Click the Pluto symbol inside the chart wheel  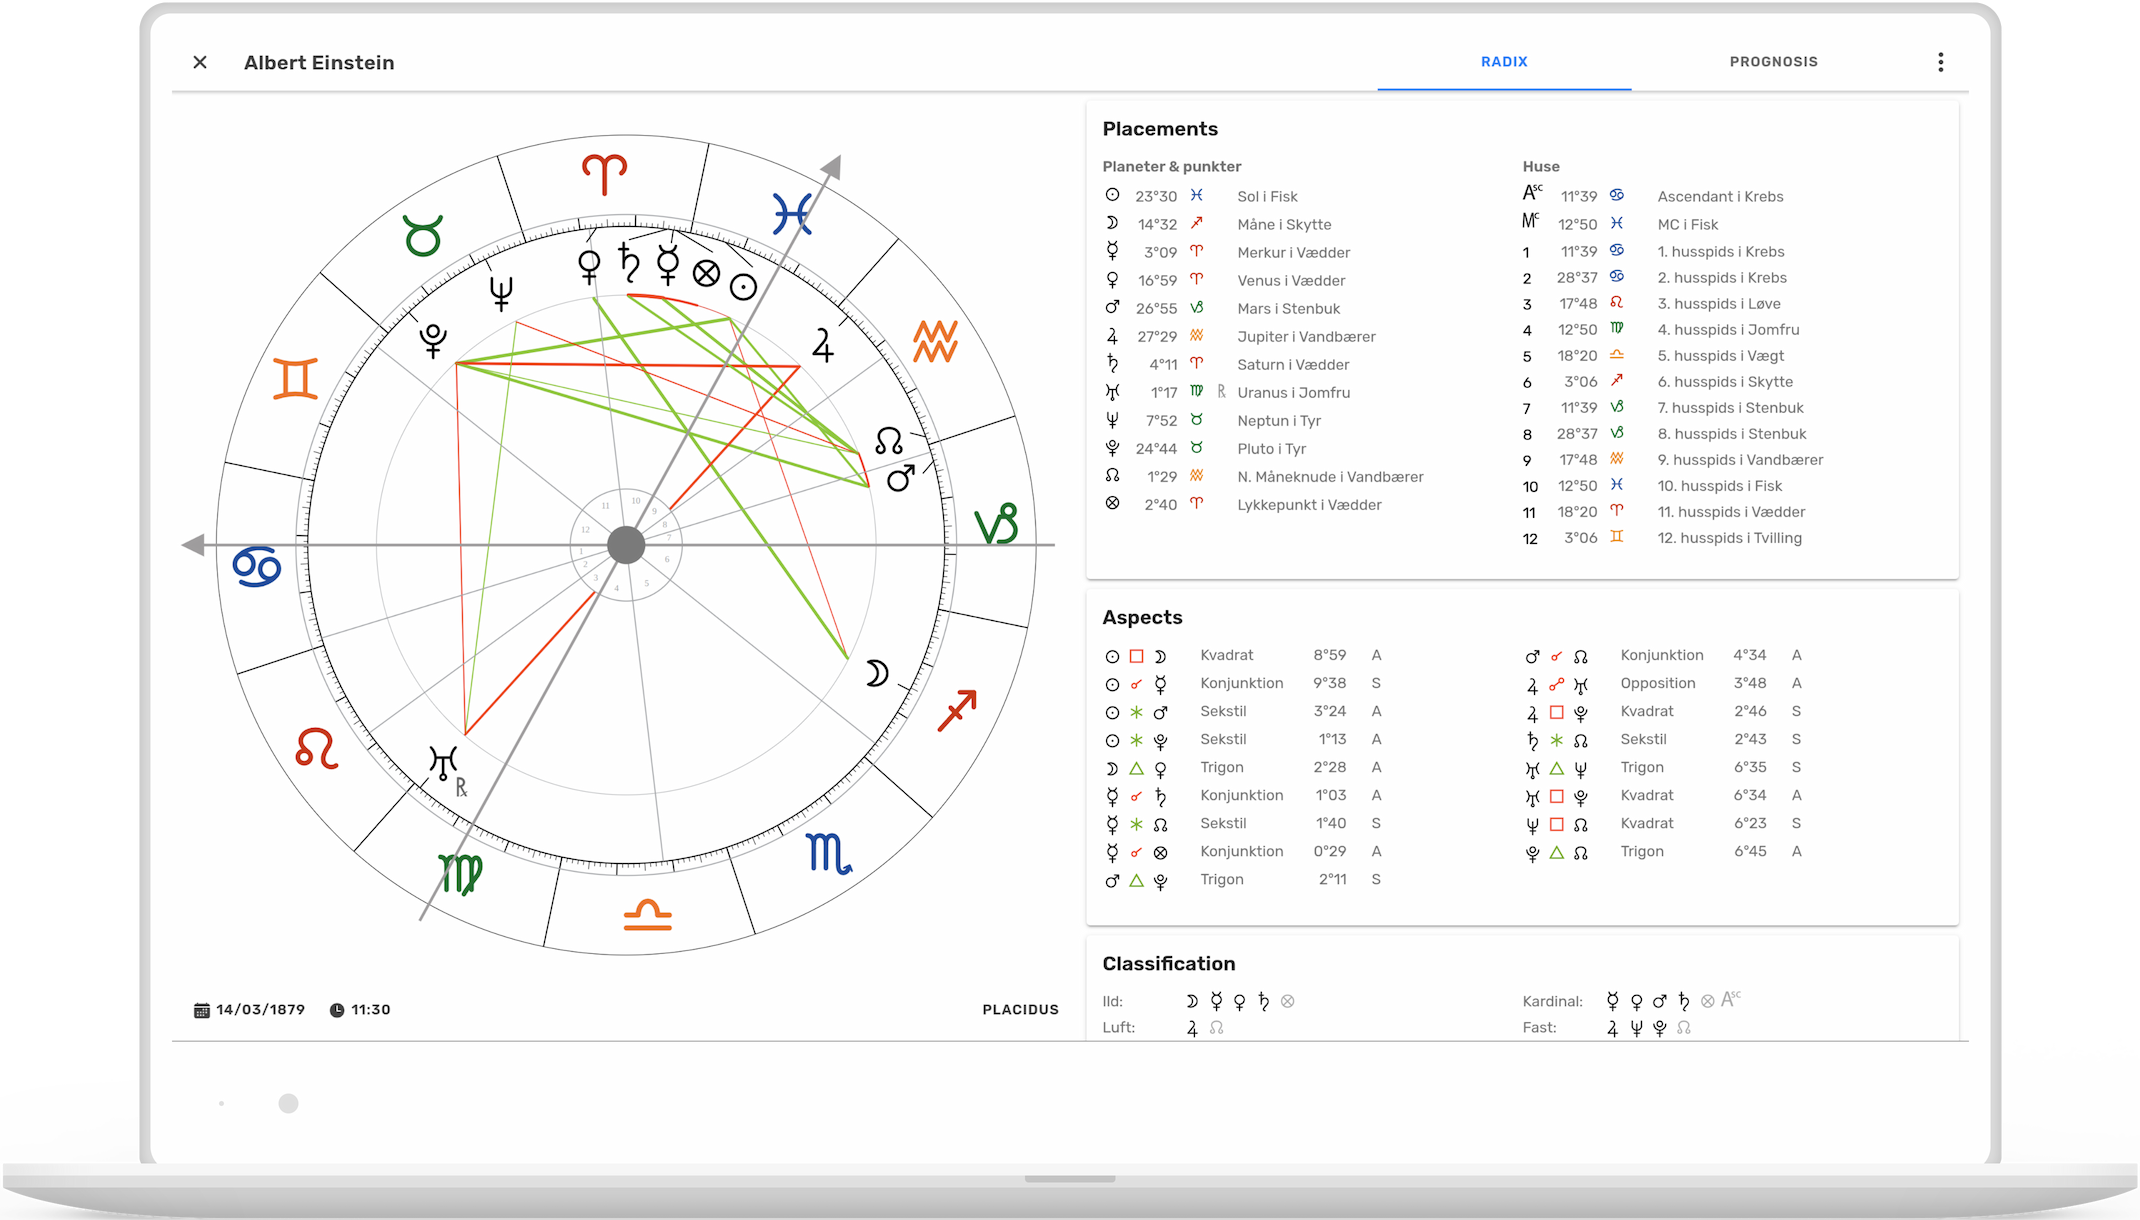433,341
